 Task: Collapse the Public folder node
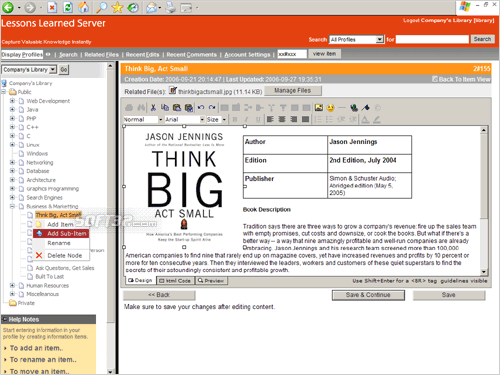point(4,92)
